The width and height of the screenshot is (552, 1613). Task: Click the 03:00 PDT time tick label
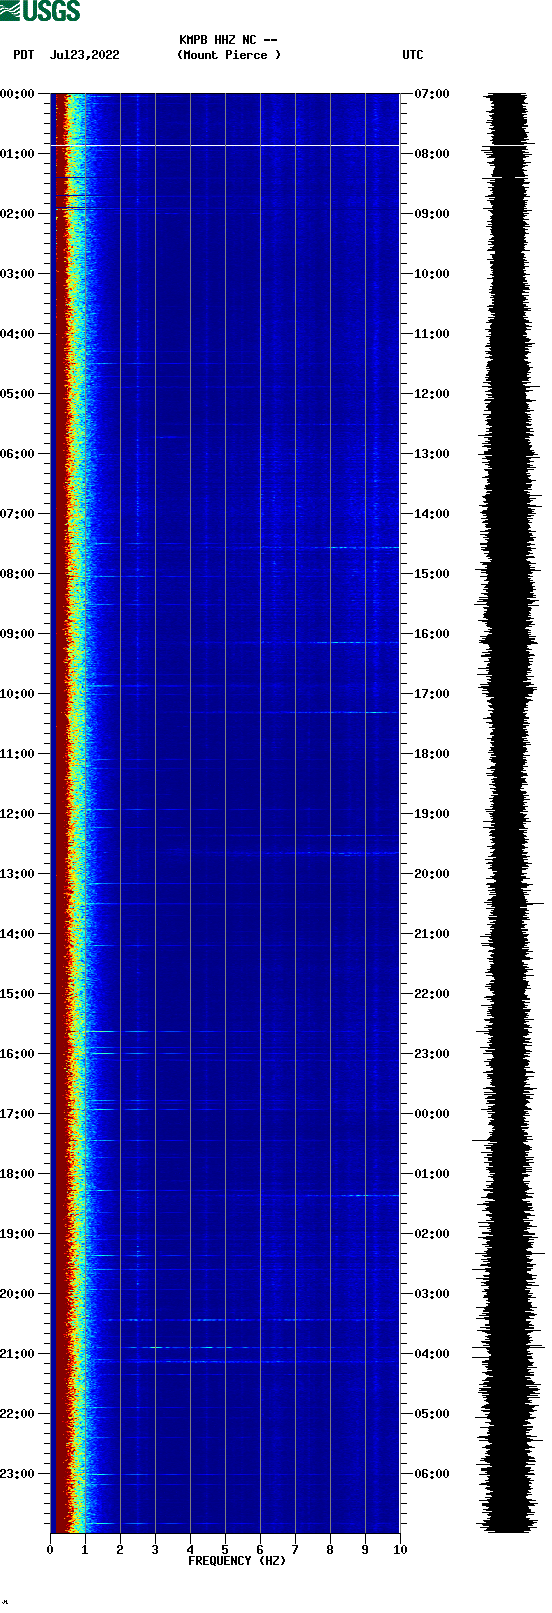[x=17, y=274]
